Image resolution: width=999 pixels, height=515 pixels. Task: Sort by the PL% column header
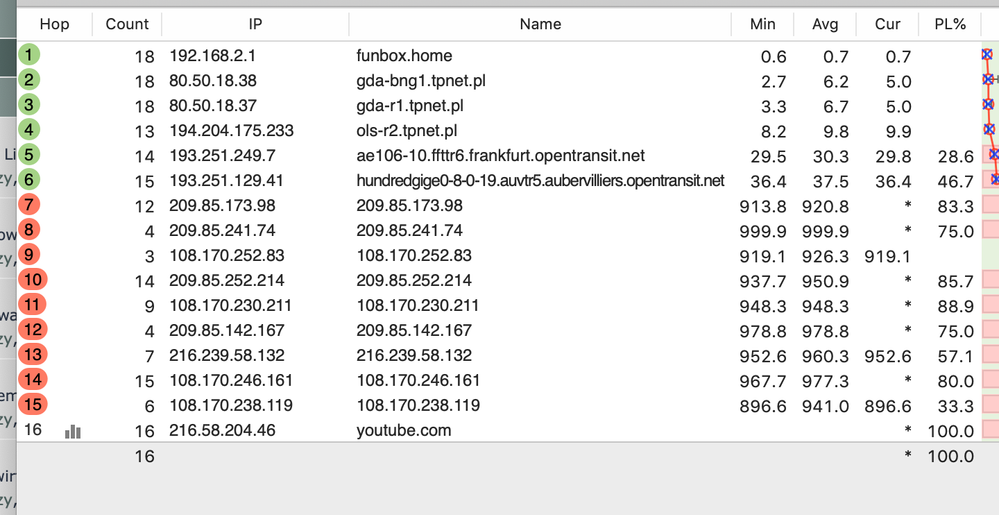pos(950,24)
